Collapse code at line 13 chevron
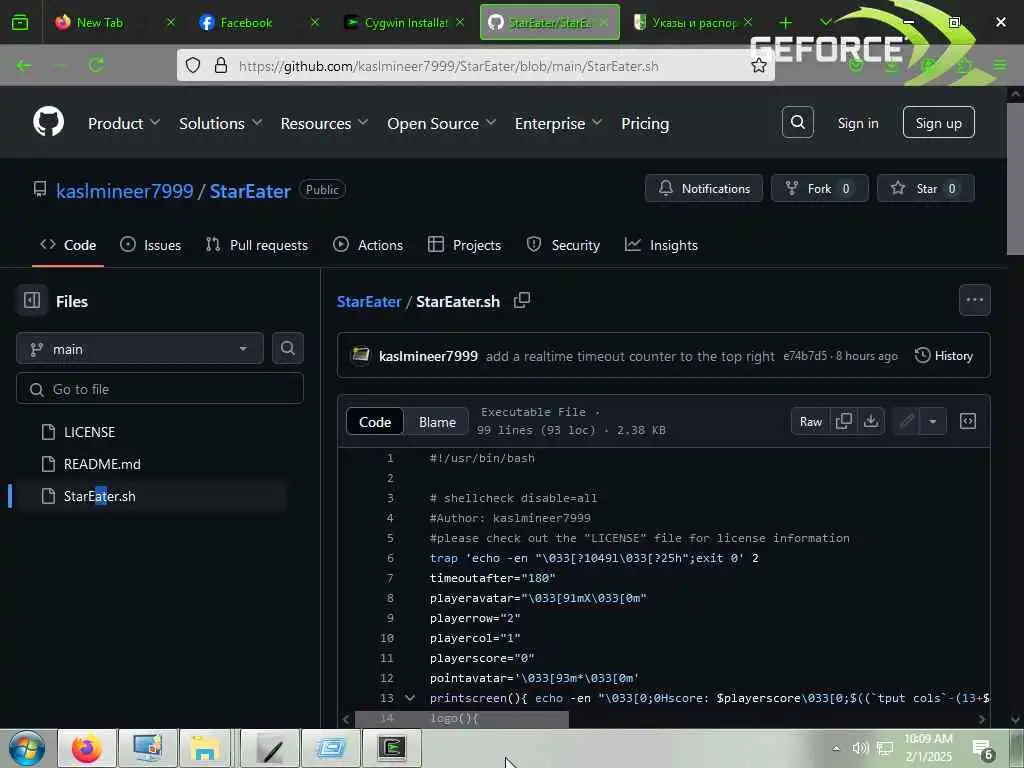 (x=410, y=697)
